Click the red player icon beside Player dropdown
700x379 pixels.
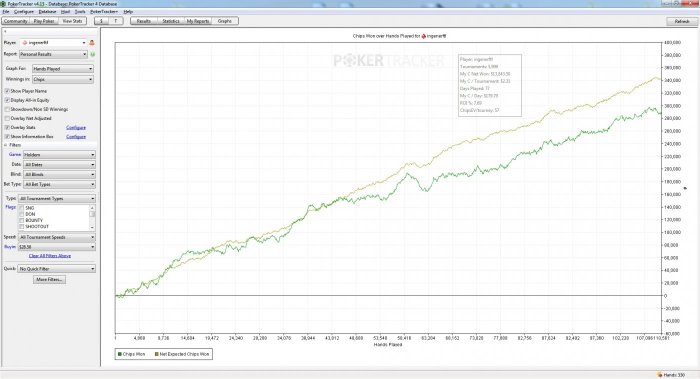pos(92,42)
